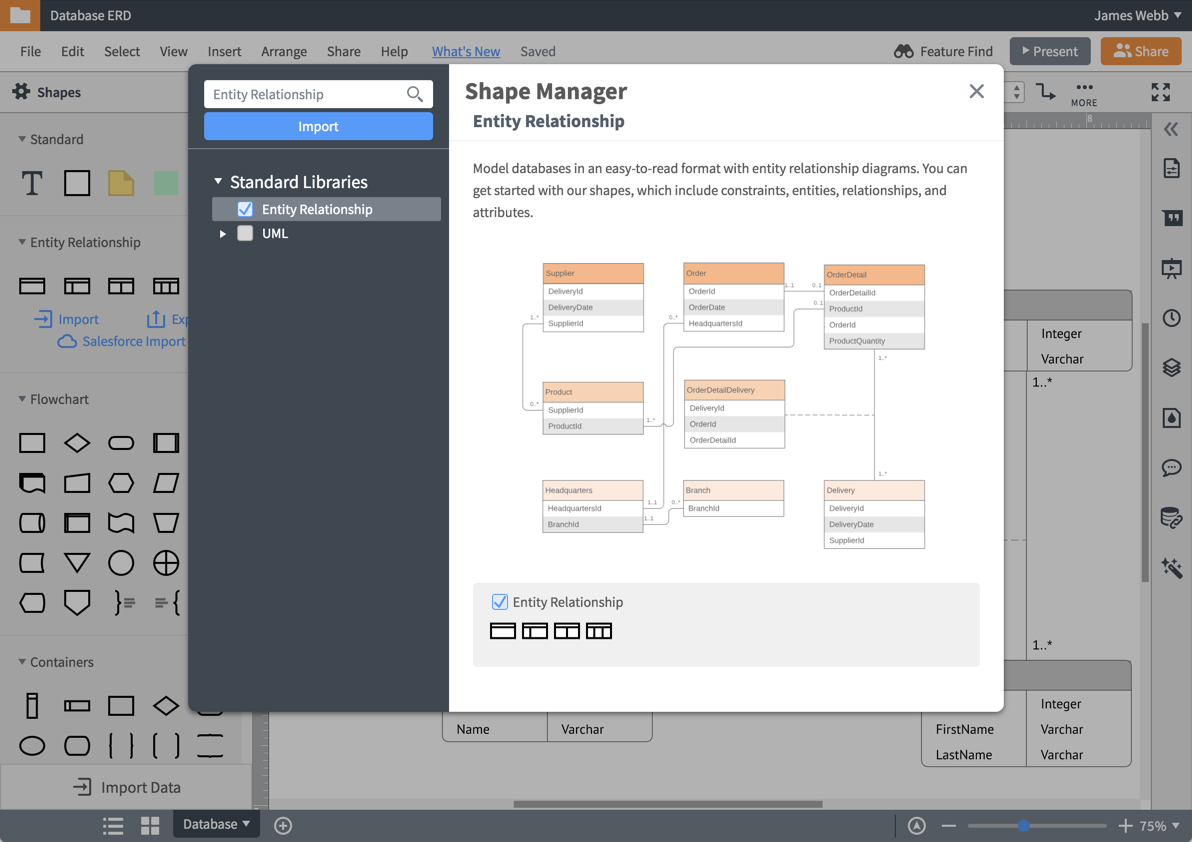Open the Layers panel in right sidebar
Image resolution: width=1192 pixels, height=842 pixels.
(1171, 367)
